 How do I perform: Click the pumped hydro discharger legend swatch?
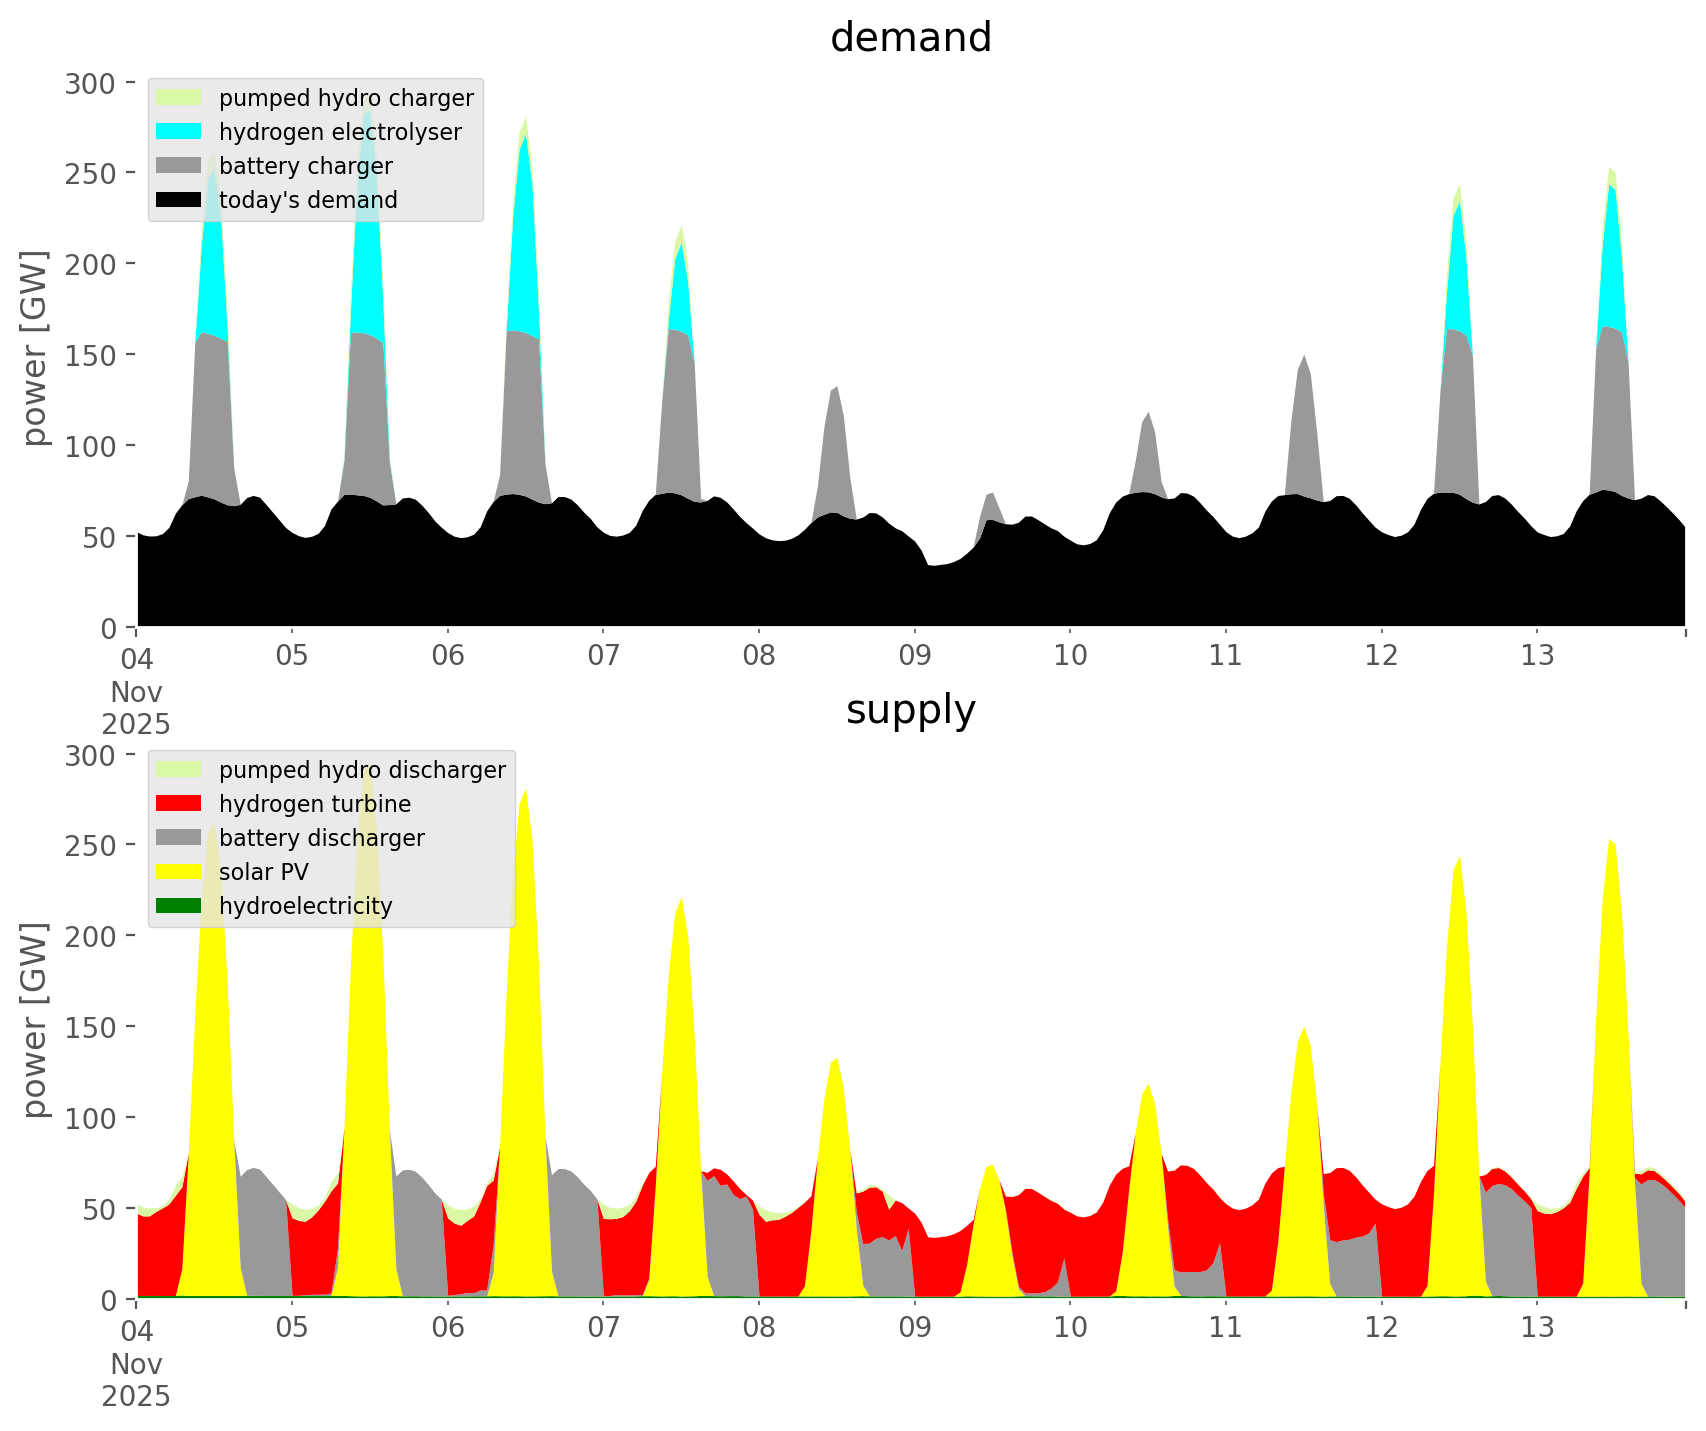coord(180,770)
